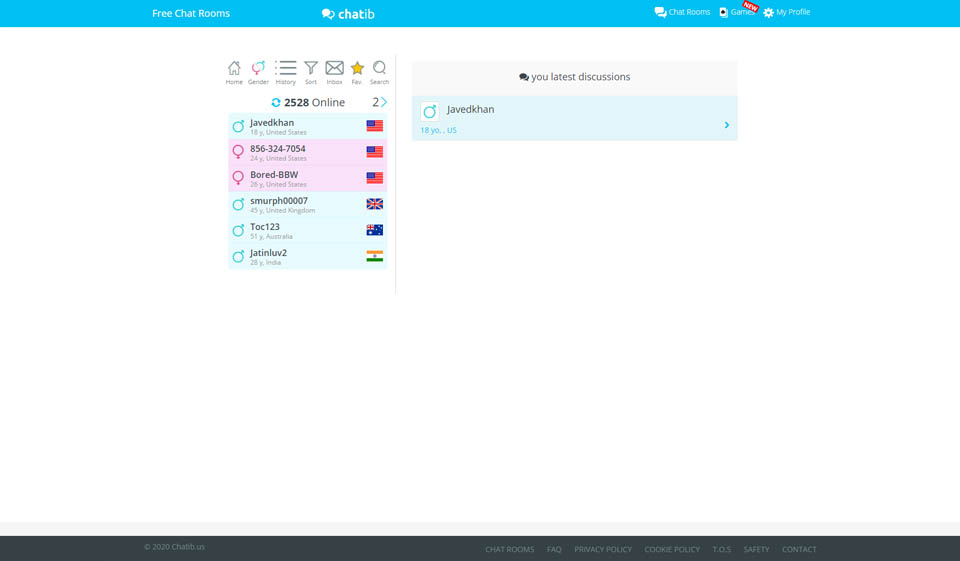Expand Javedkhan discussion with the chevron
This screenshot has width=960, height=561.
coord(726,125)
